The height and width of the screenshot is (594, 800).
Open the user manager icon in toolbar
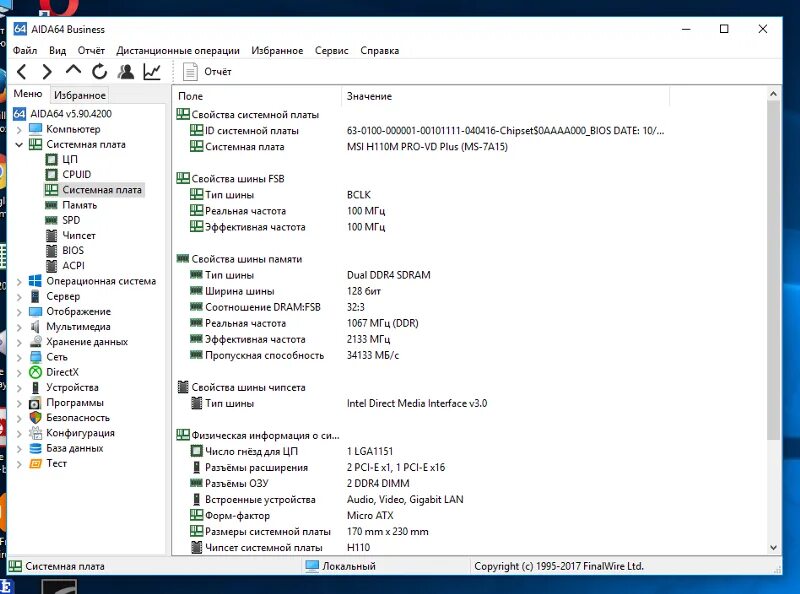[126, 71]
